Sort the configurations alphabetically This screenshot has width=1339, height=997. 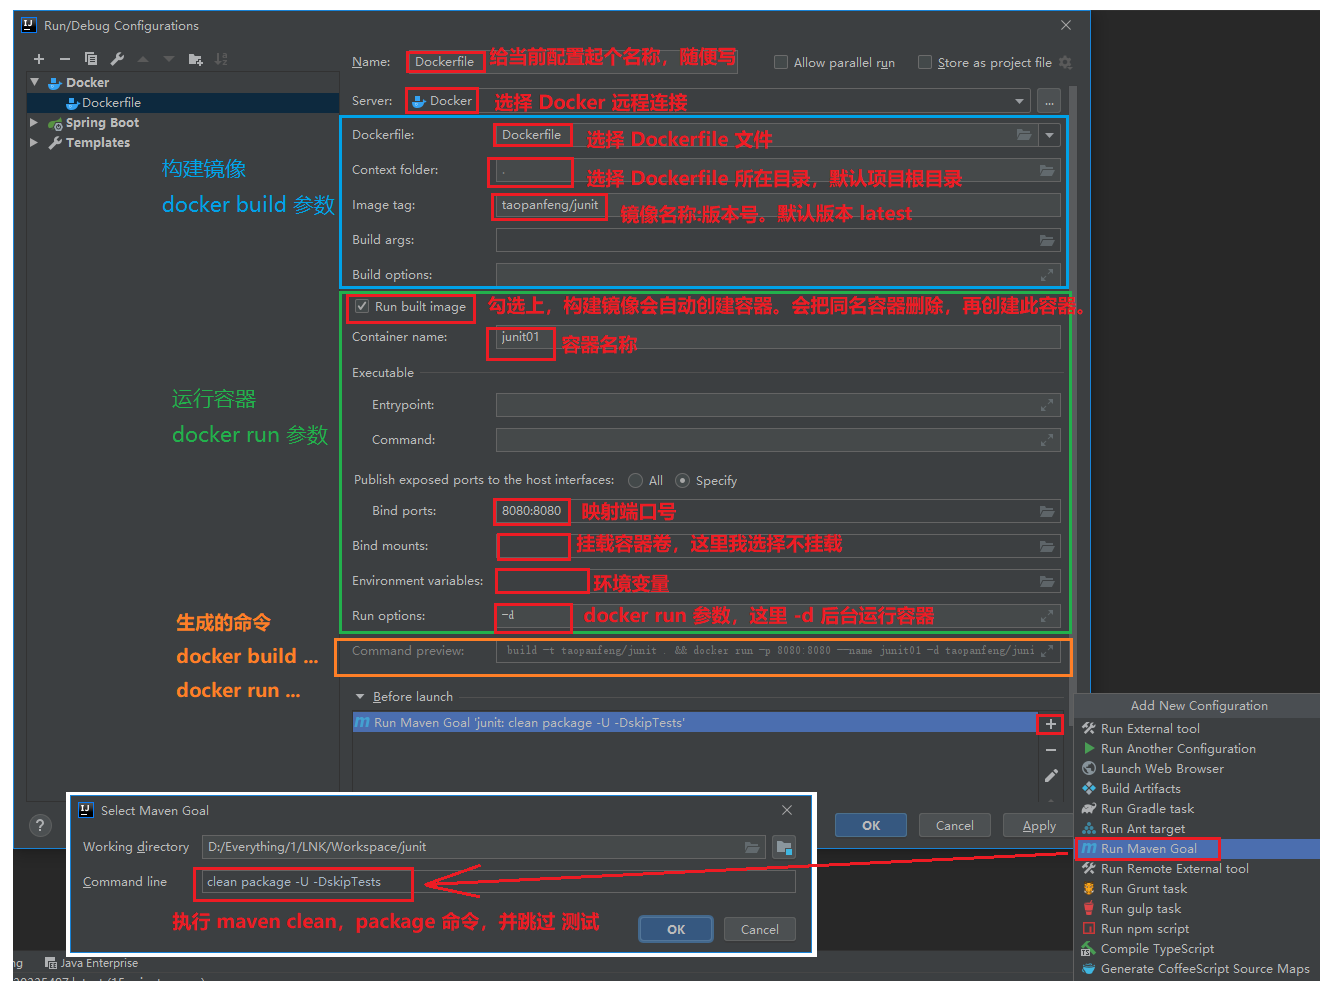click(x=221, y=60)
